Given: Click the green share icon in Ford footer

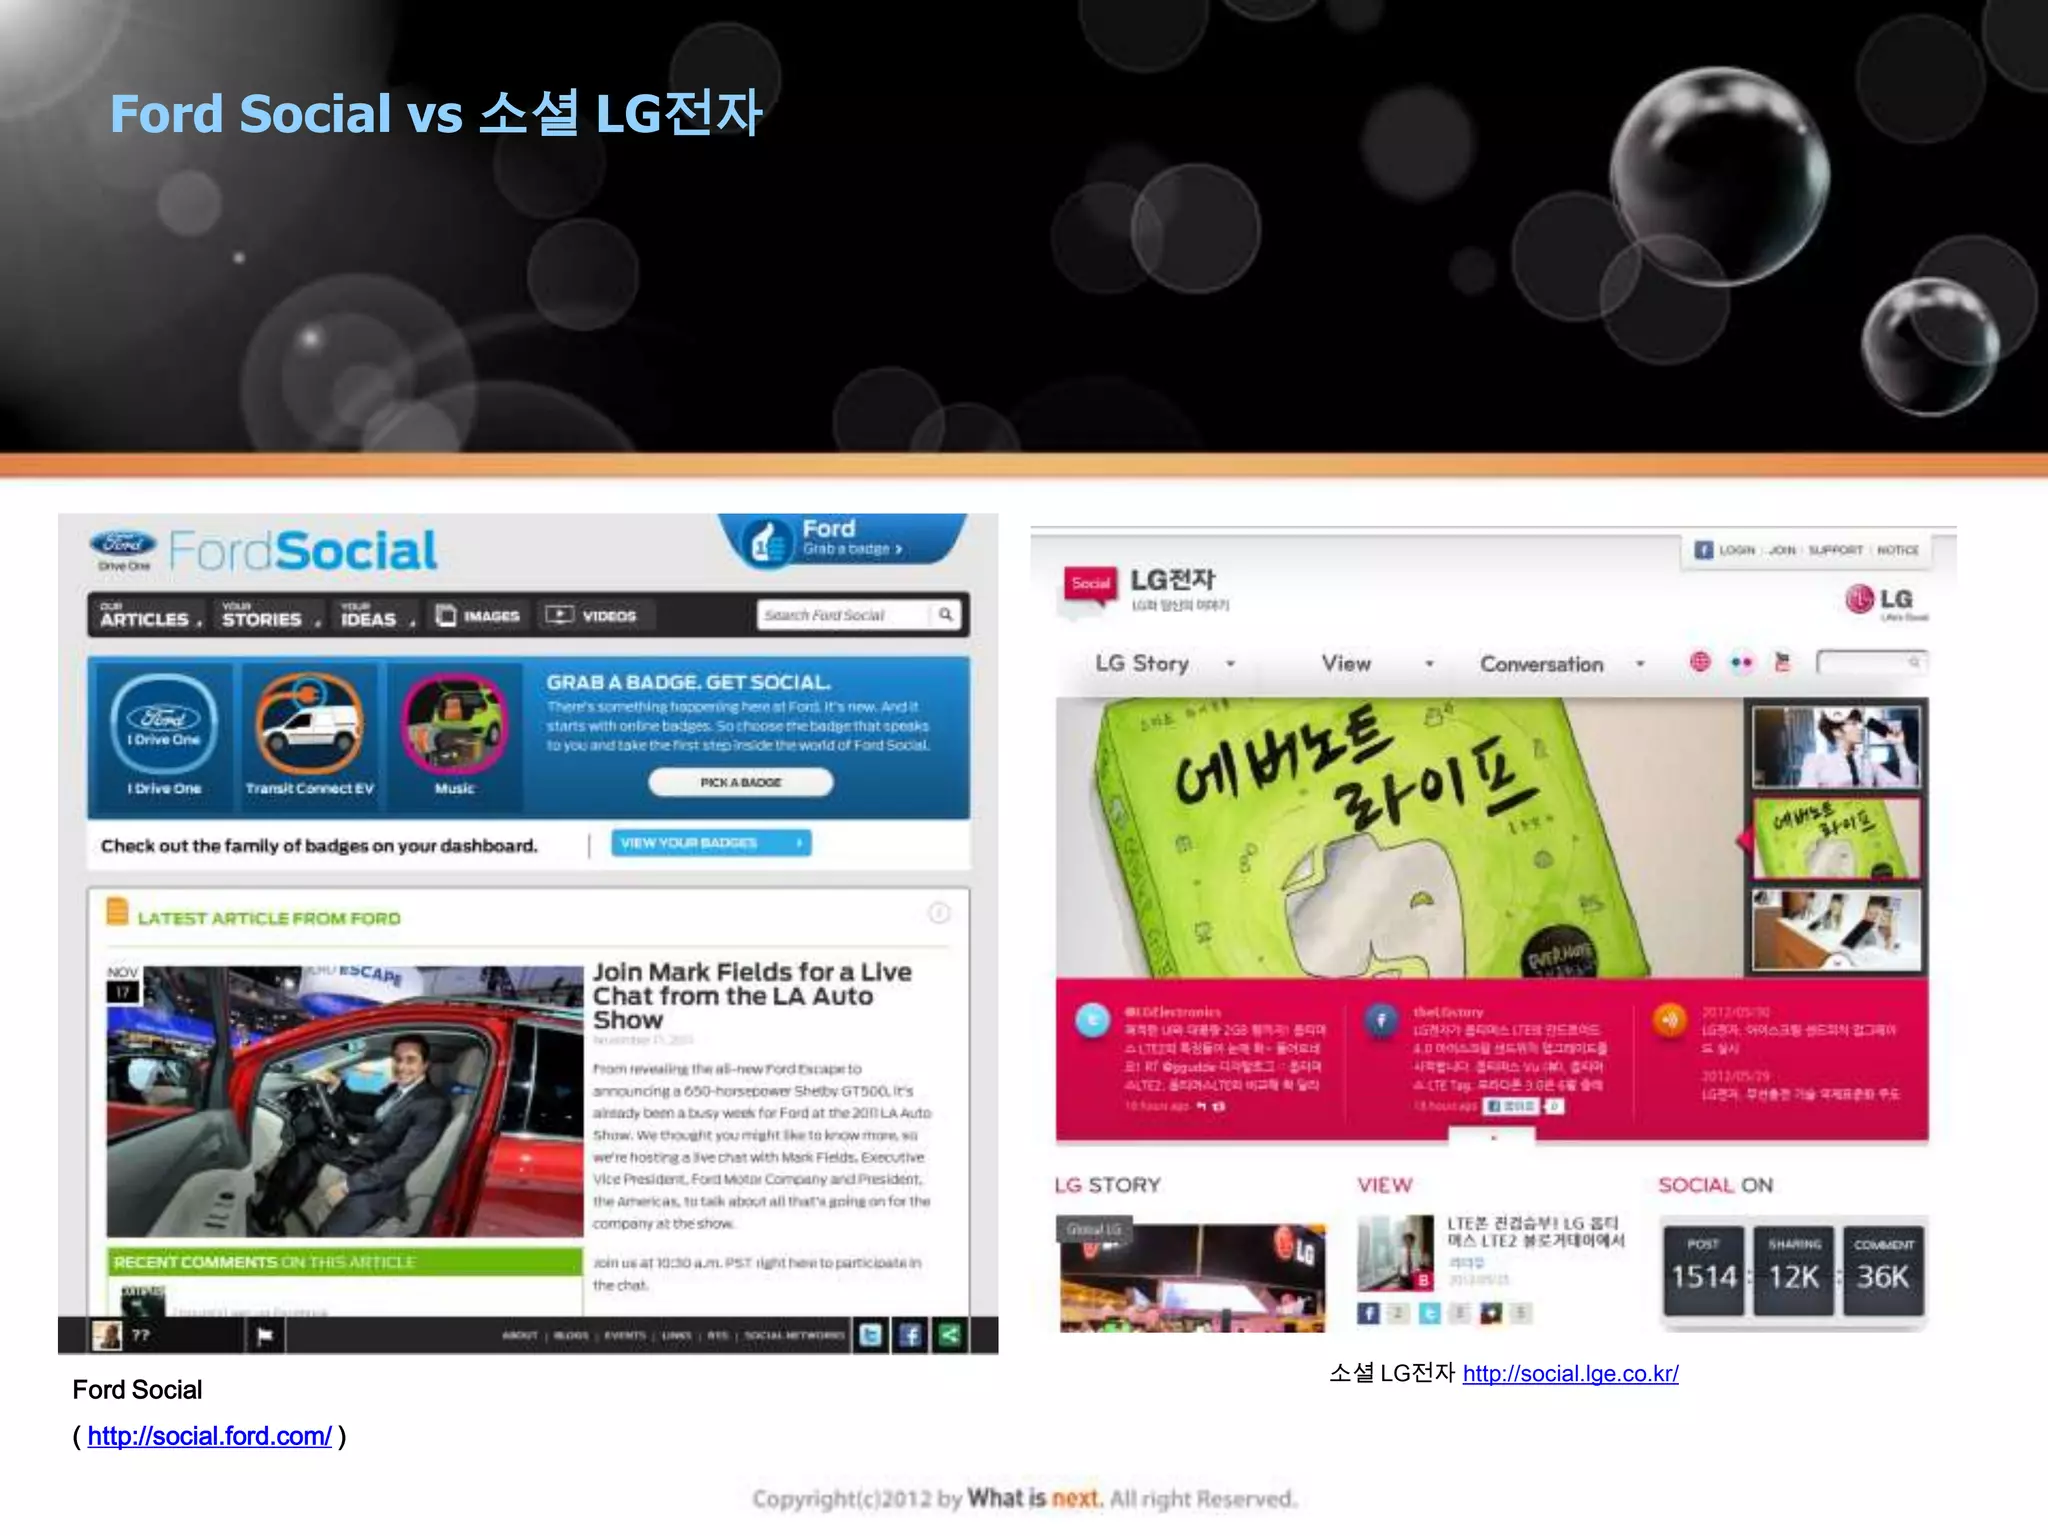Looking at the screenshot, I should click(x=950, y=1335).
